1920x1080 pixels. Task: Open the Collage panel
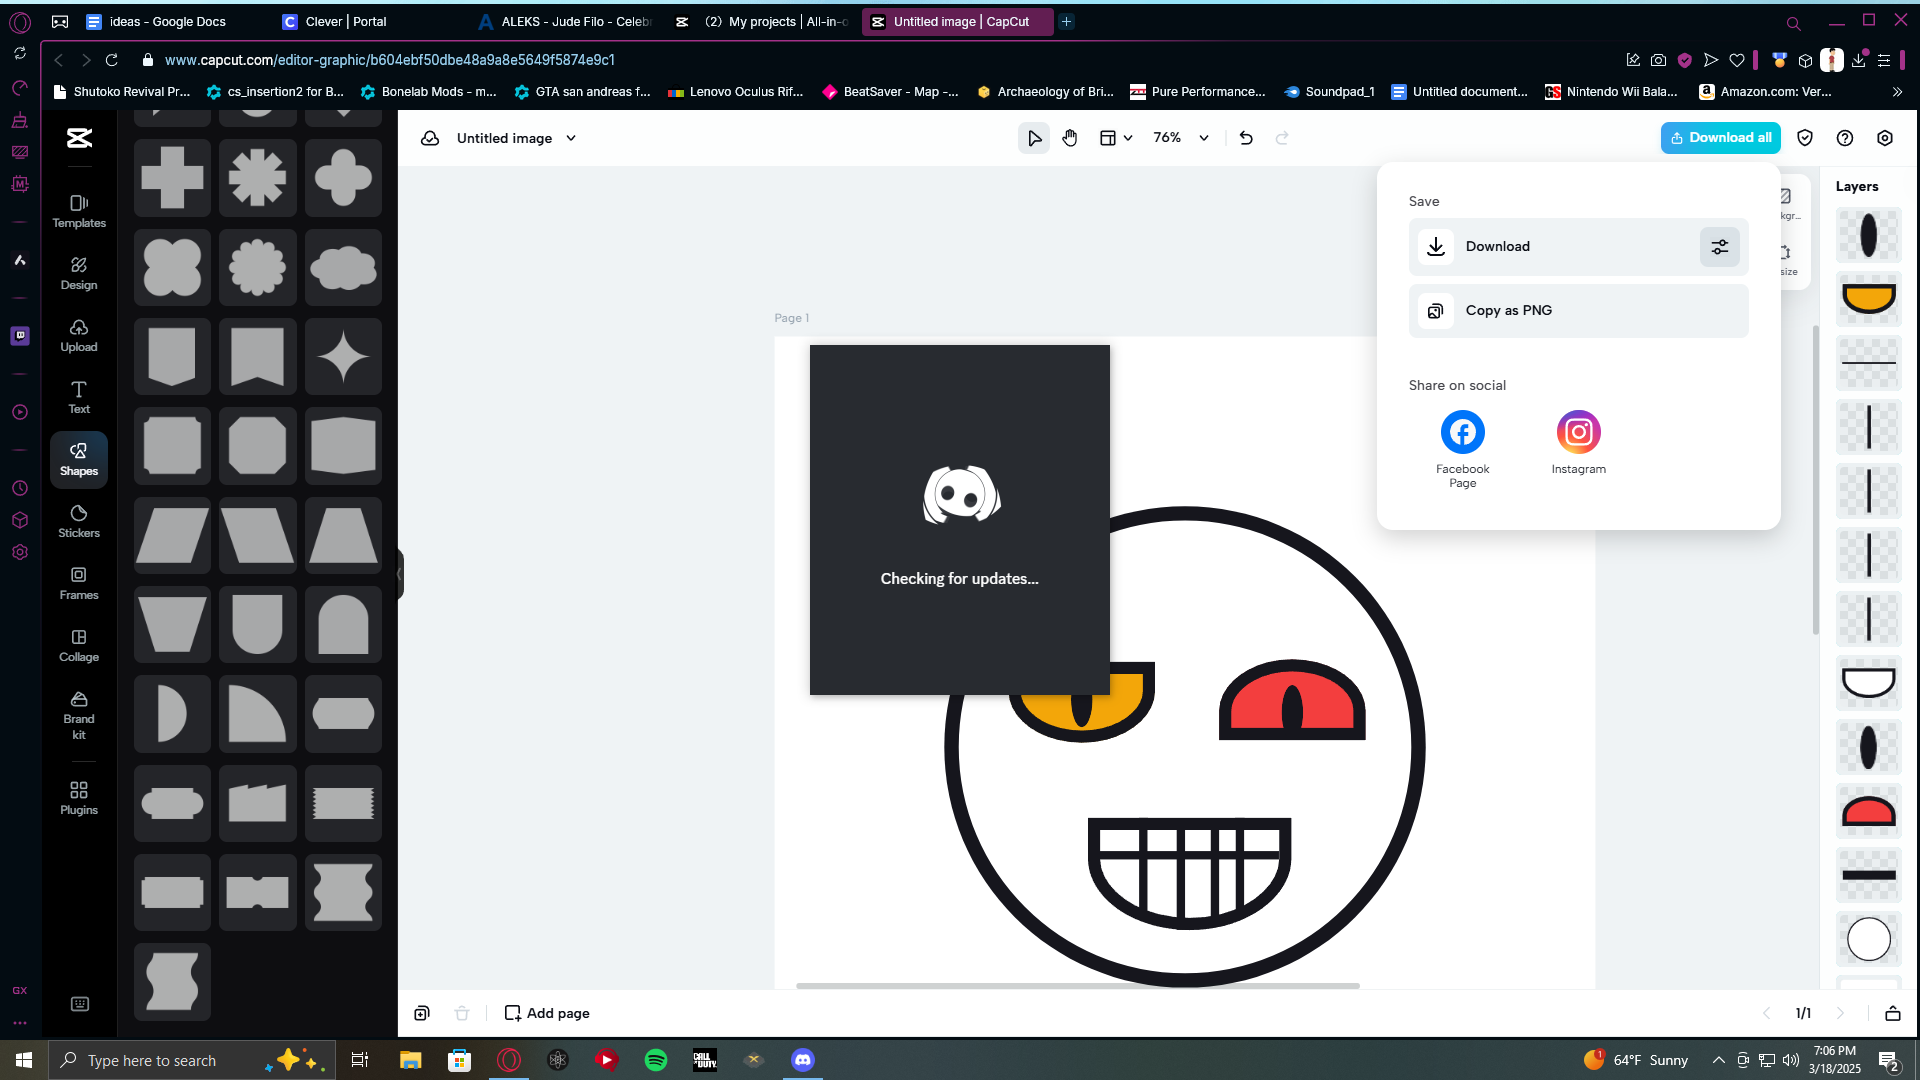click(x=79, y=644)
